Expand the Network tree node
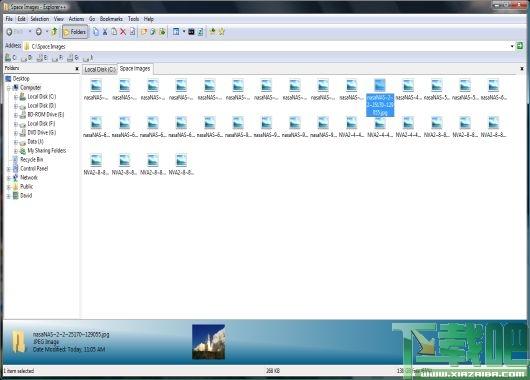 pos(8,177)
